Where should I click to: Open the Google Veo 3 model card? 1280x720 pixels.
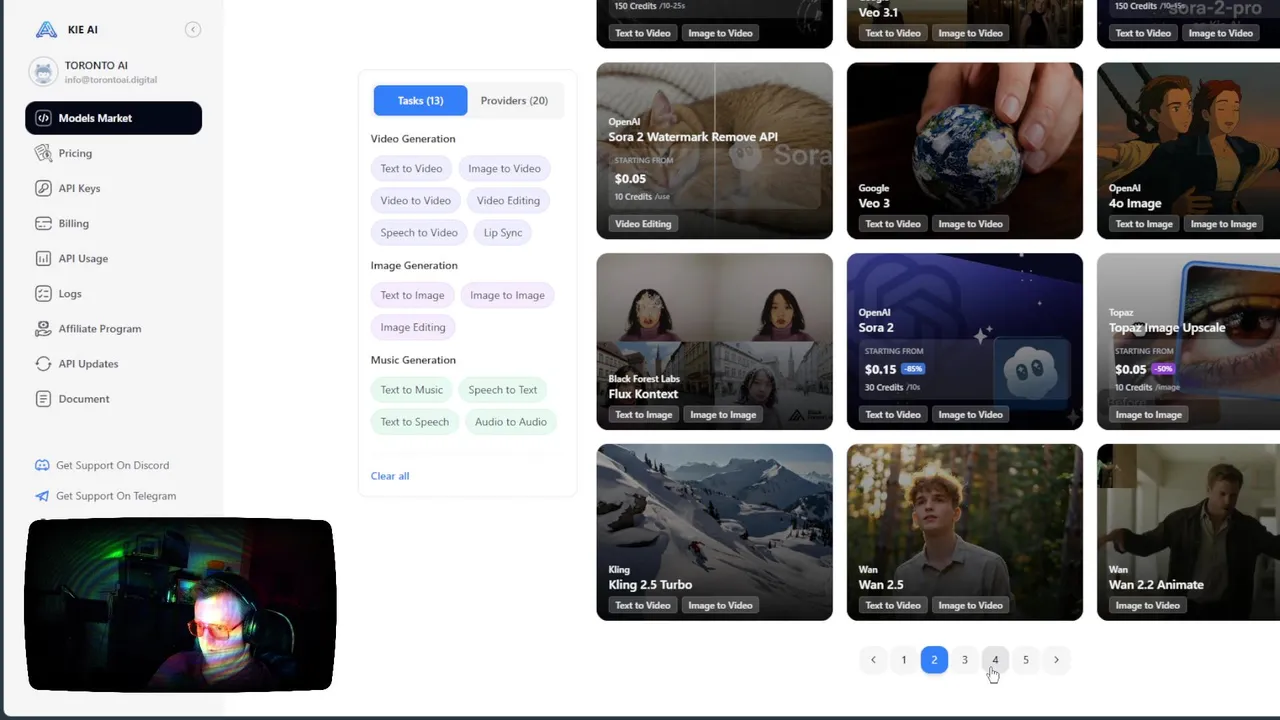click(964, 151)
